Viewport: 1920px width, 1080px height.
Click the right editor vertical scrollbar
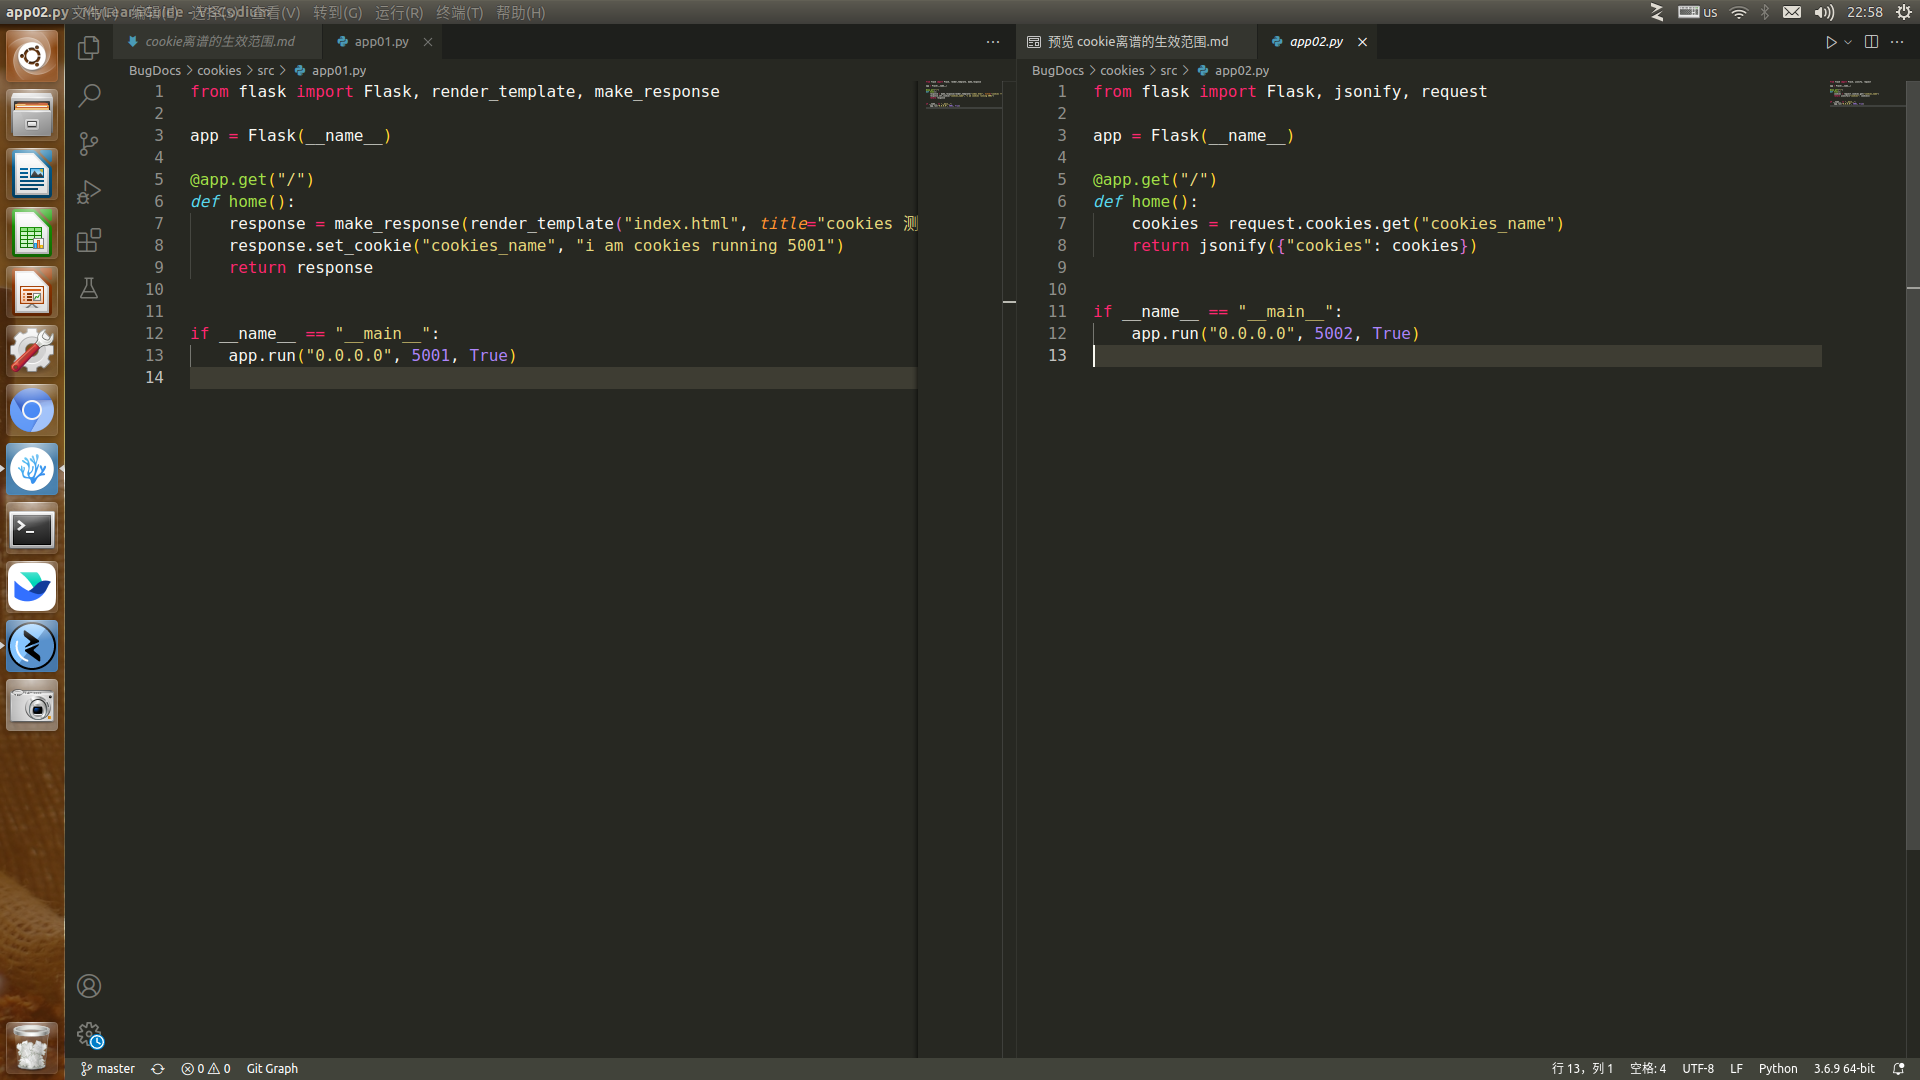click(x=1913, y=465)
